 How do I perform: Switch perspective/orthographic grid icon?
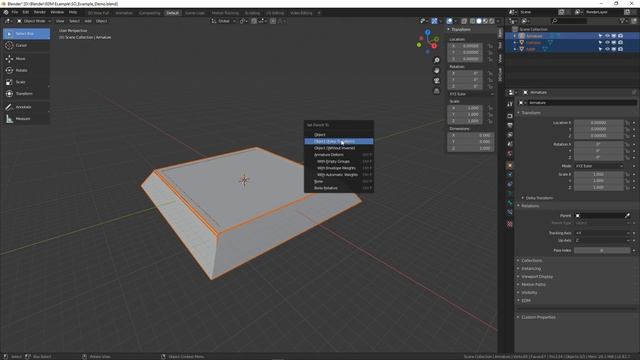pyautogui.click(x=437, y=91)
